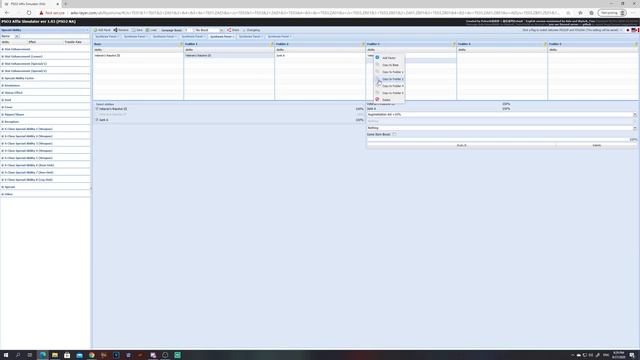Open File Explorer from the taskbar
Screen dimensions: 640x360
coord(55,355)
